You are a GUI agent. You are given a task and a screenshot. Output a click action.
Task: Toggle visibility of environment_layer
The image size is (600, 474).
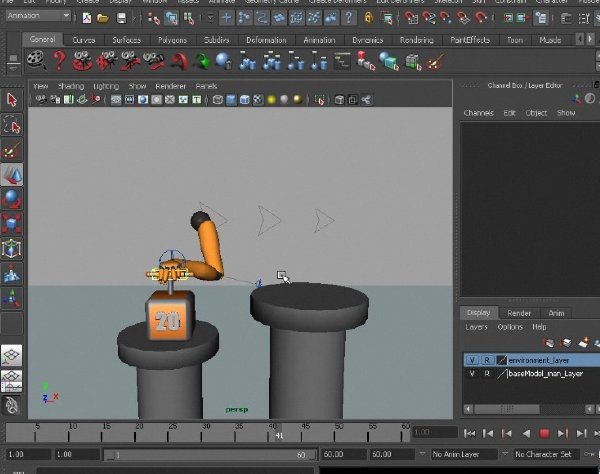pyautogui.click(x=472, y=360)
